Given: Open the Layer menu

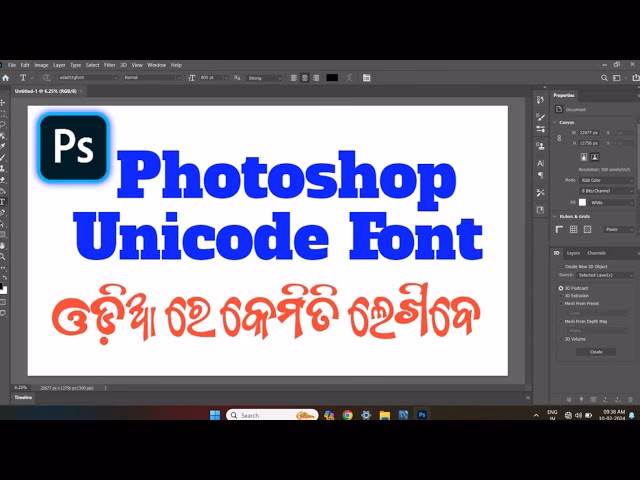Looking at the screenshot, I should pyautogui.click(x=59, y=65).
